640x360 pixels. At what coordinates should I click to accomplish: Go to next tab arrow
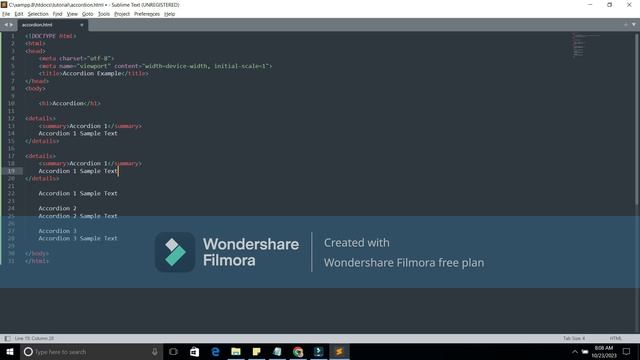[11, 25]
